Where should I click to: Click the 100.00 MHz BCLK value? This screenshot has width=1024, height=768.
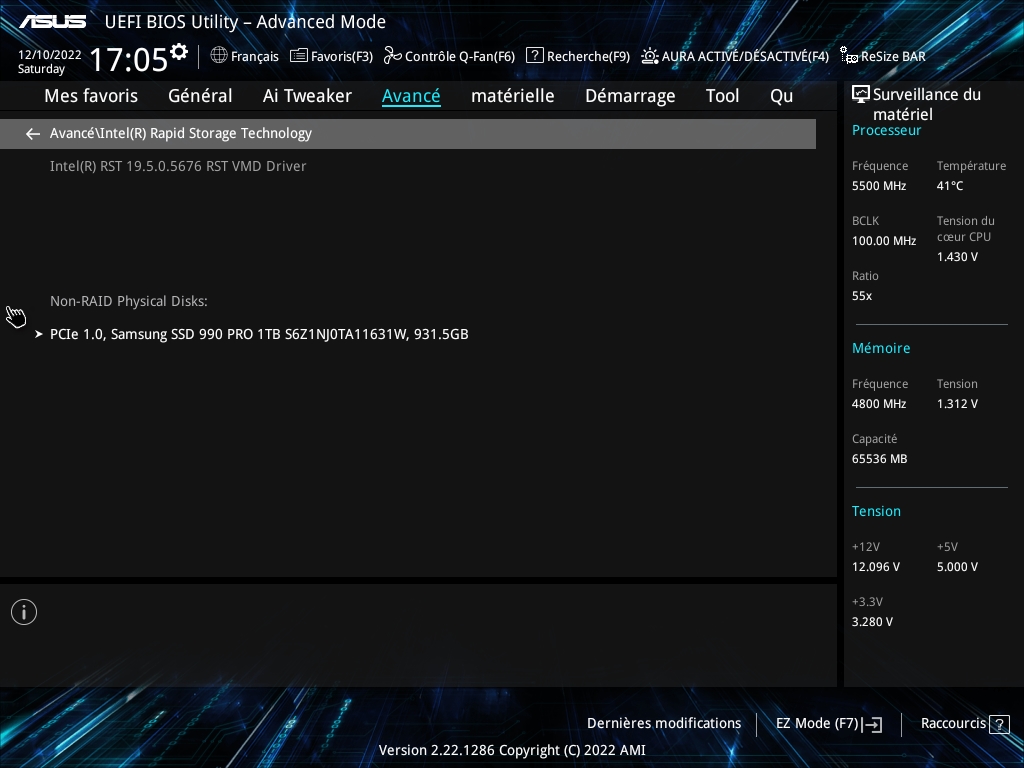pos(884,241)
